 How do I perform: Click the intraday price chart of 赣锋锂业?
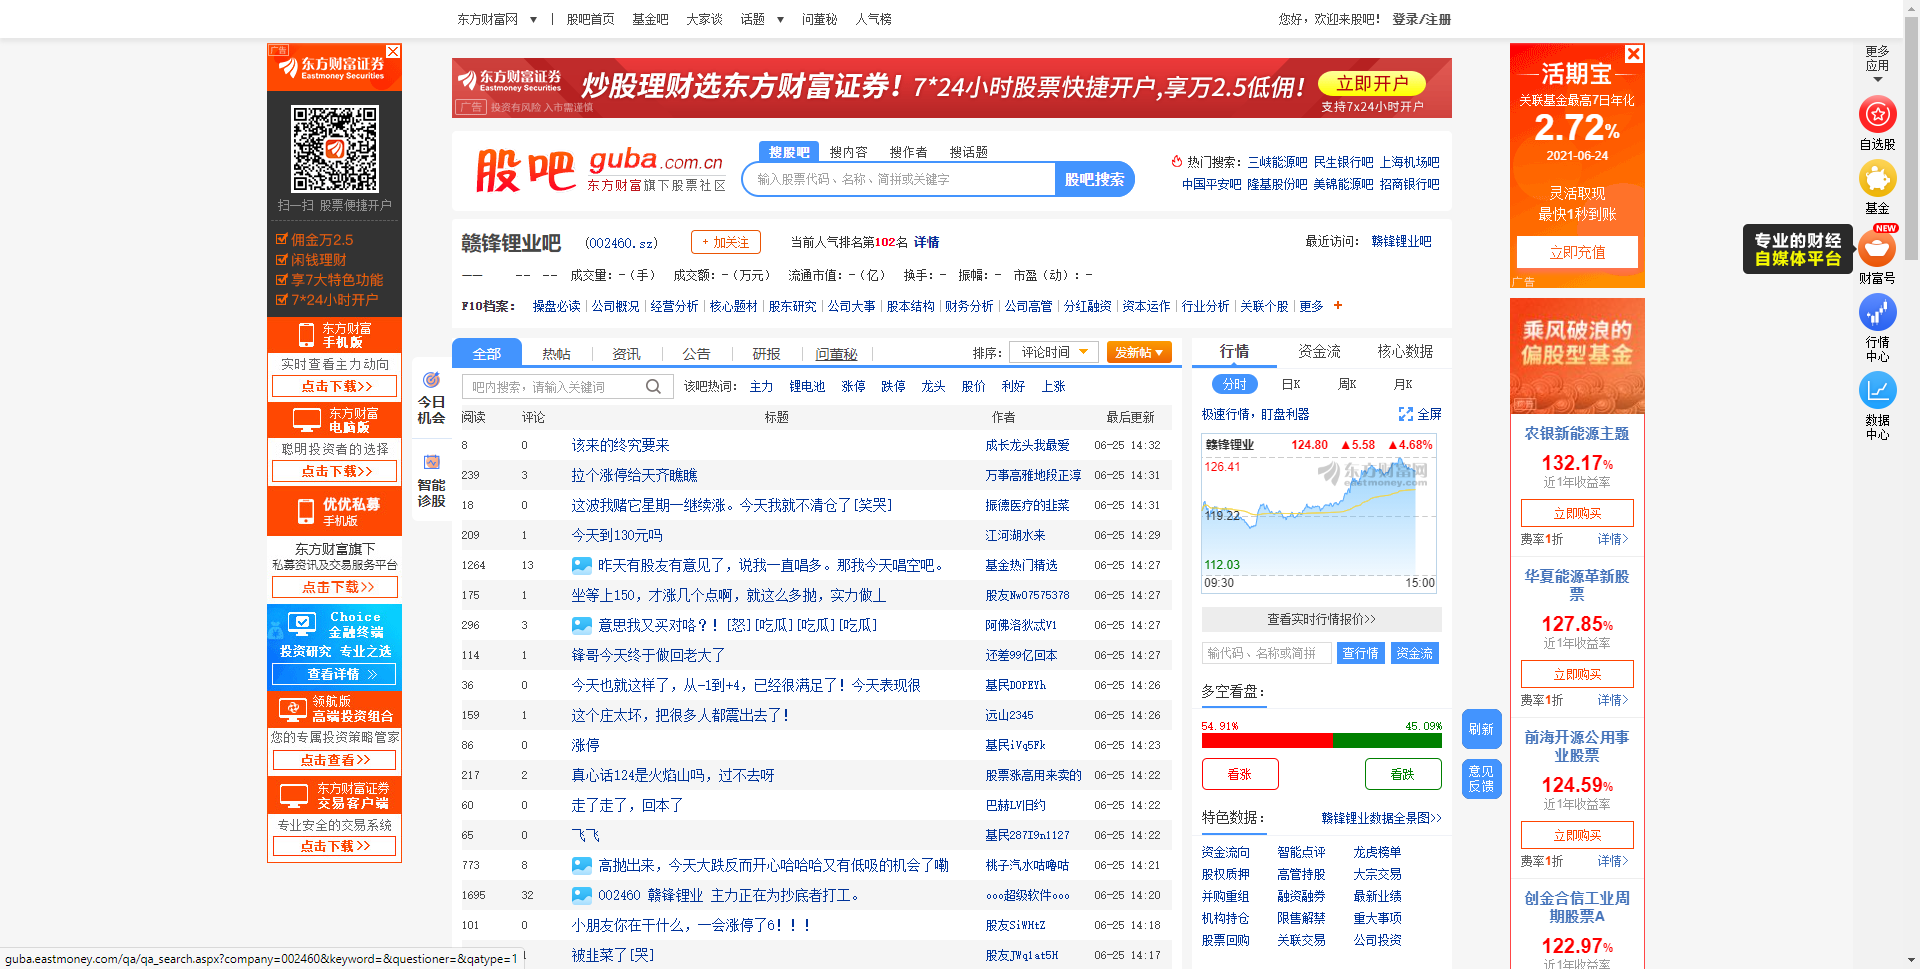click(1319, 513)
